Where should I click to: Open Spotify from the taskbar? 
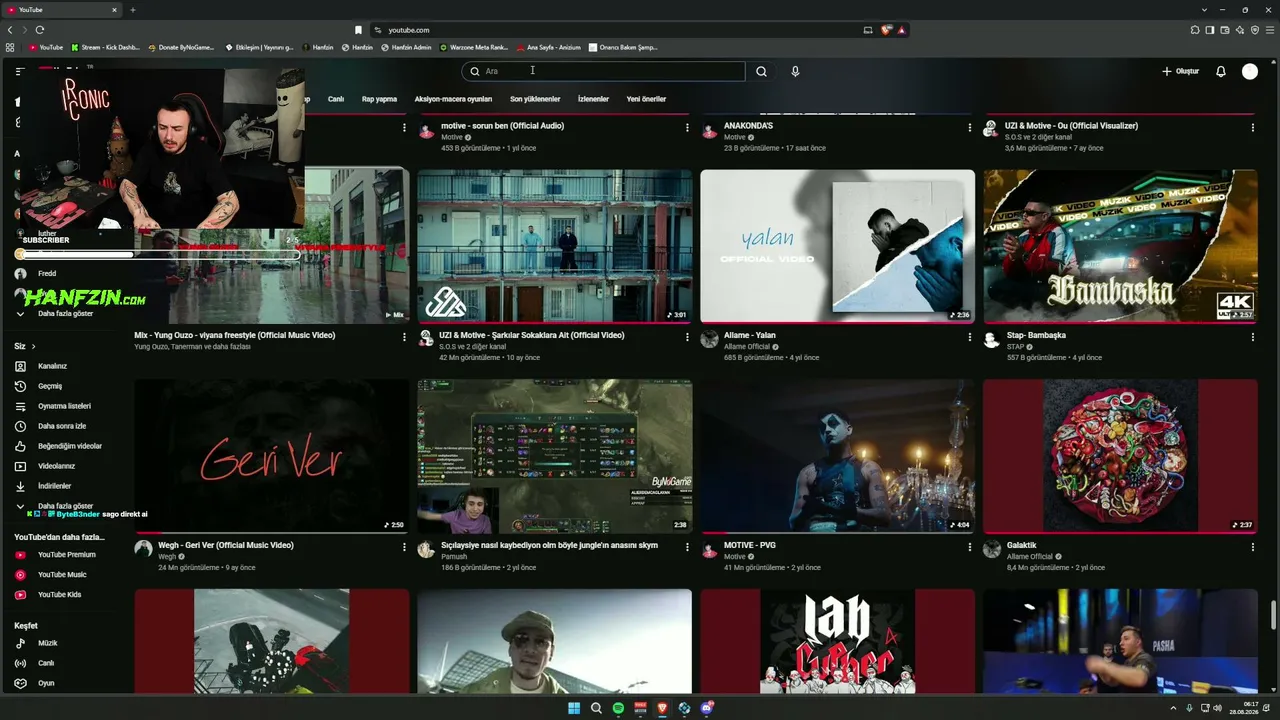pos(618,708)
